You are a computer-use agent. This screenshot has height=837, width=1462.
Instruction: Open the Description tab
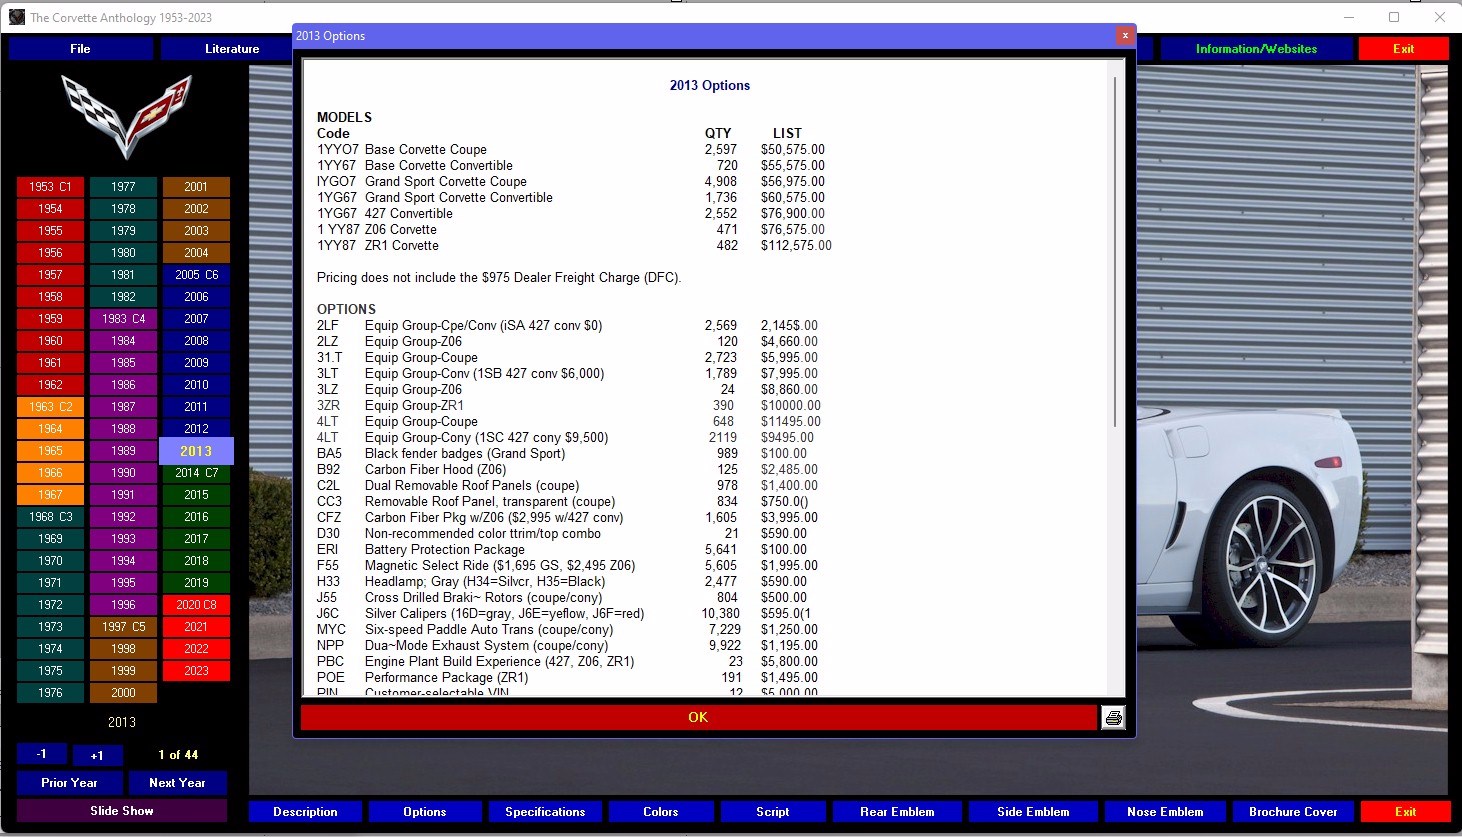point(305,812)
